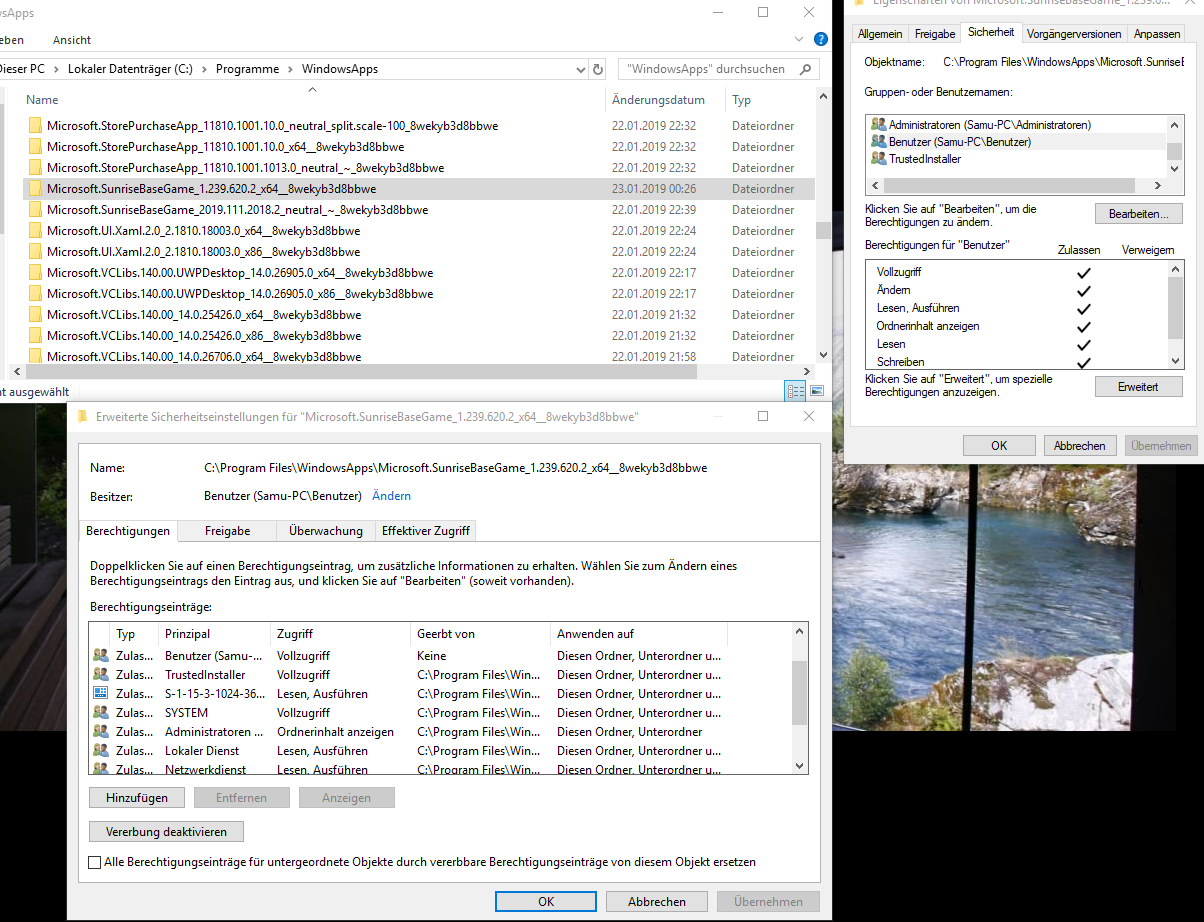Click icon of Administratoren permission entry
Screen dimensions: 1204x922
coord(100,732)
